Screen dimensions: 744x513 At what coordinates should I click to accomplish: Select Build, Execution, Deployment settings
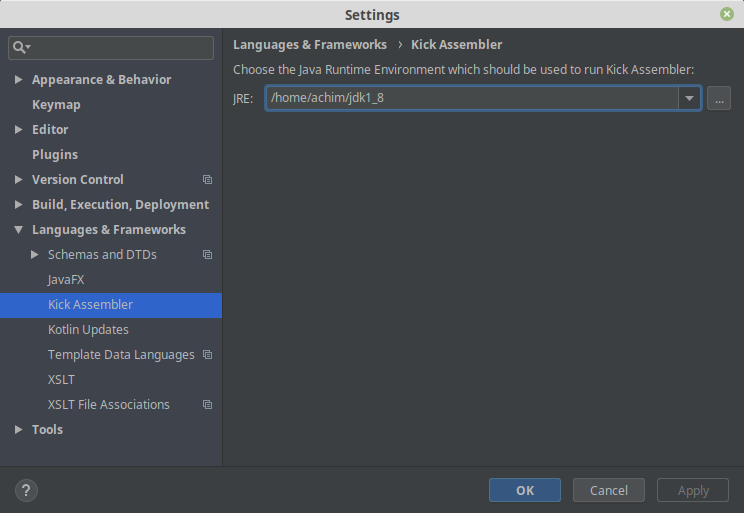(x=121, y=205)
